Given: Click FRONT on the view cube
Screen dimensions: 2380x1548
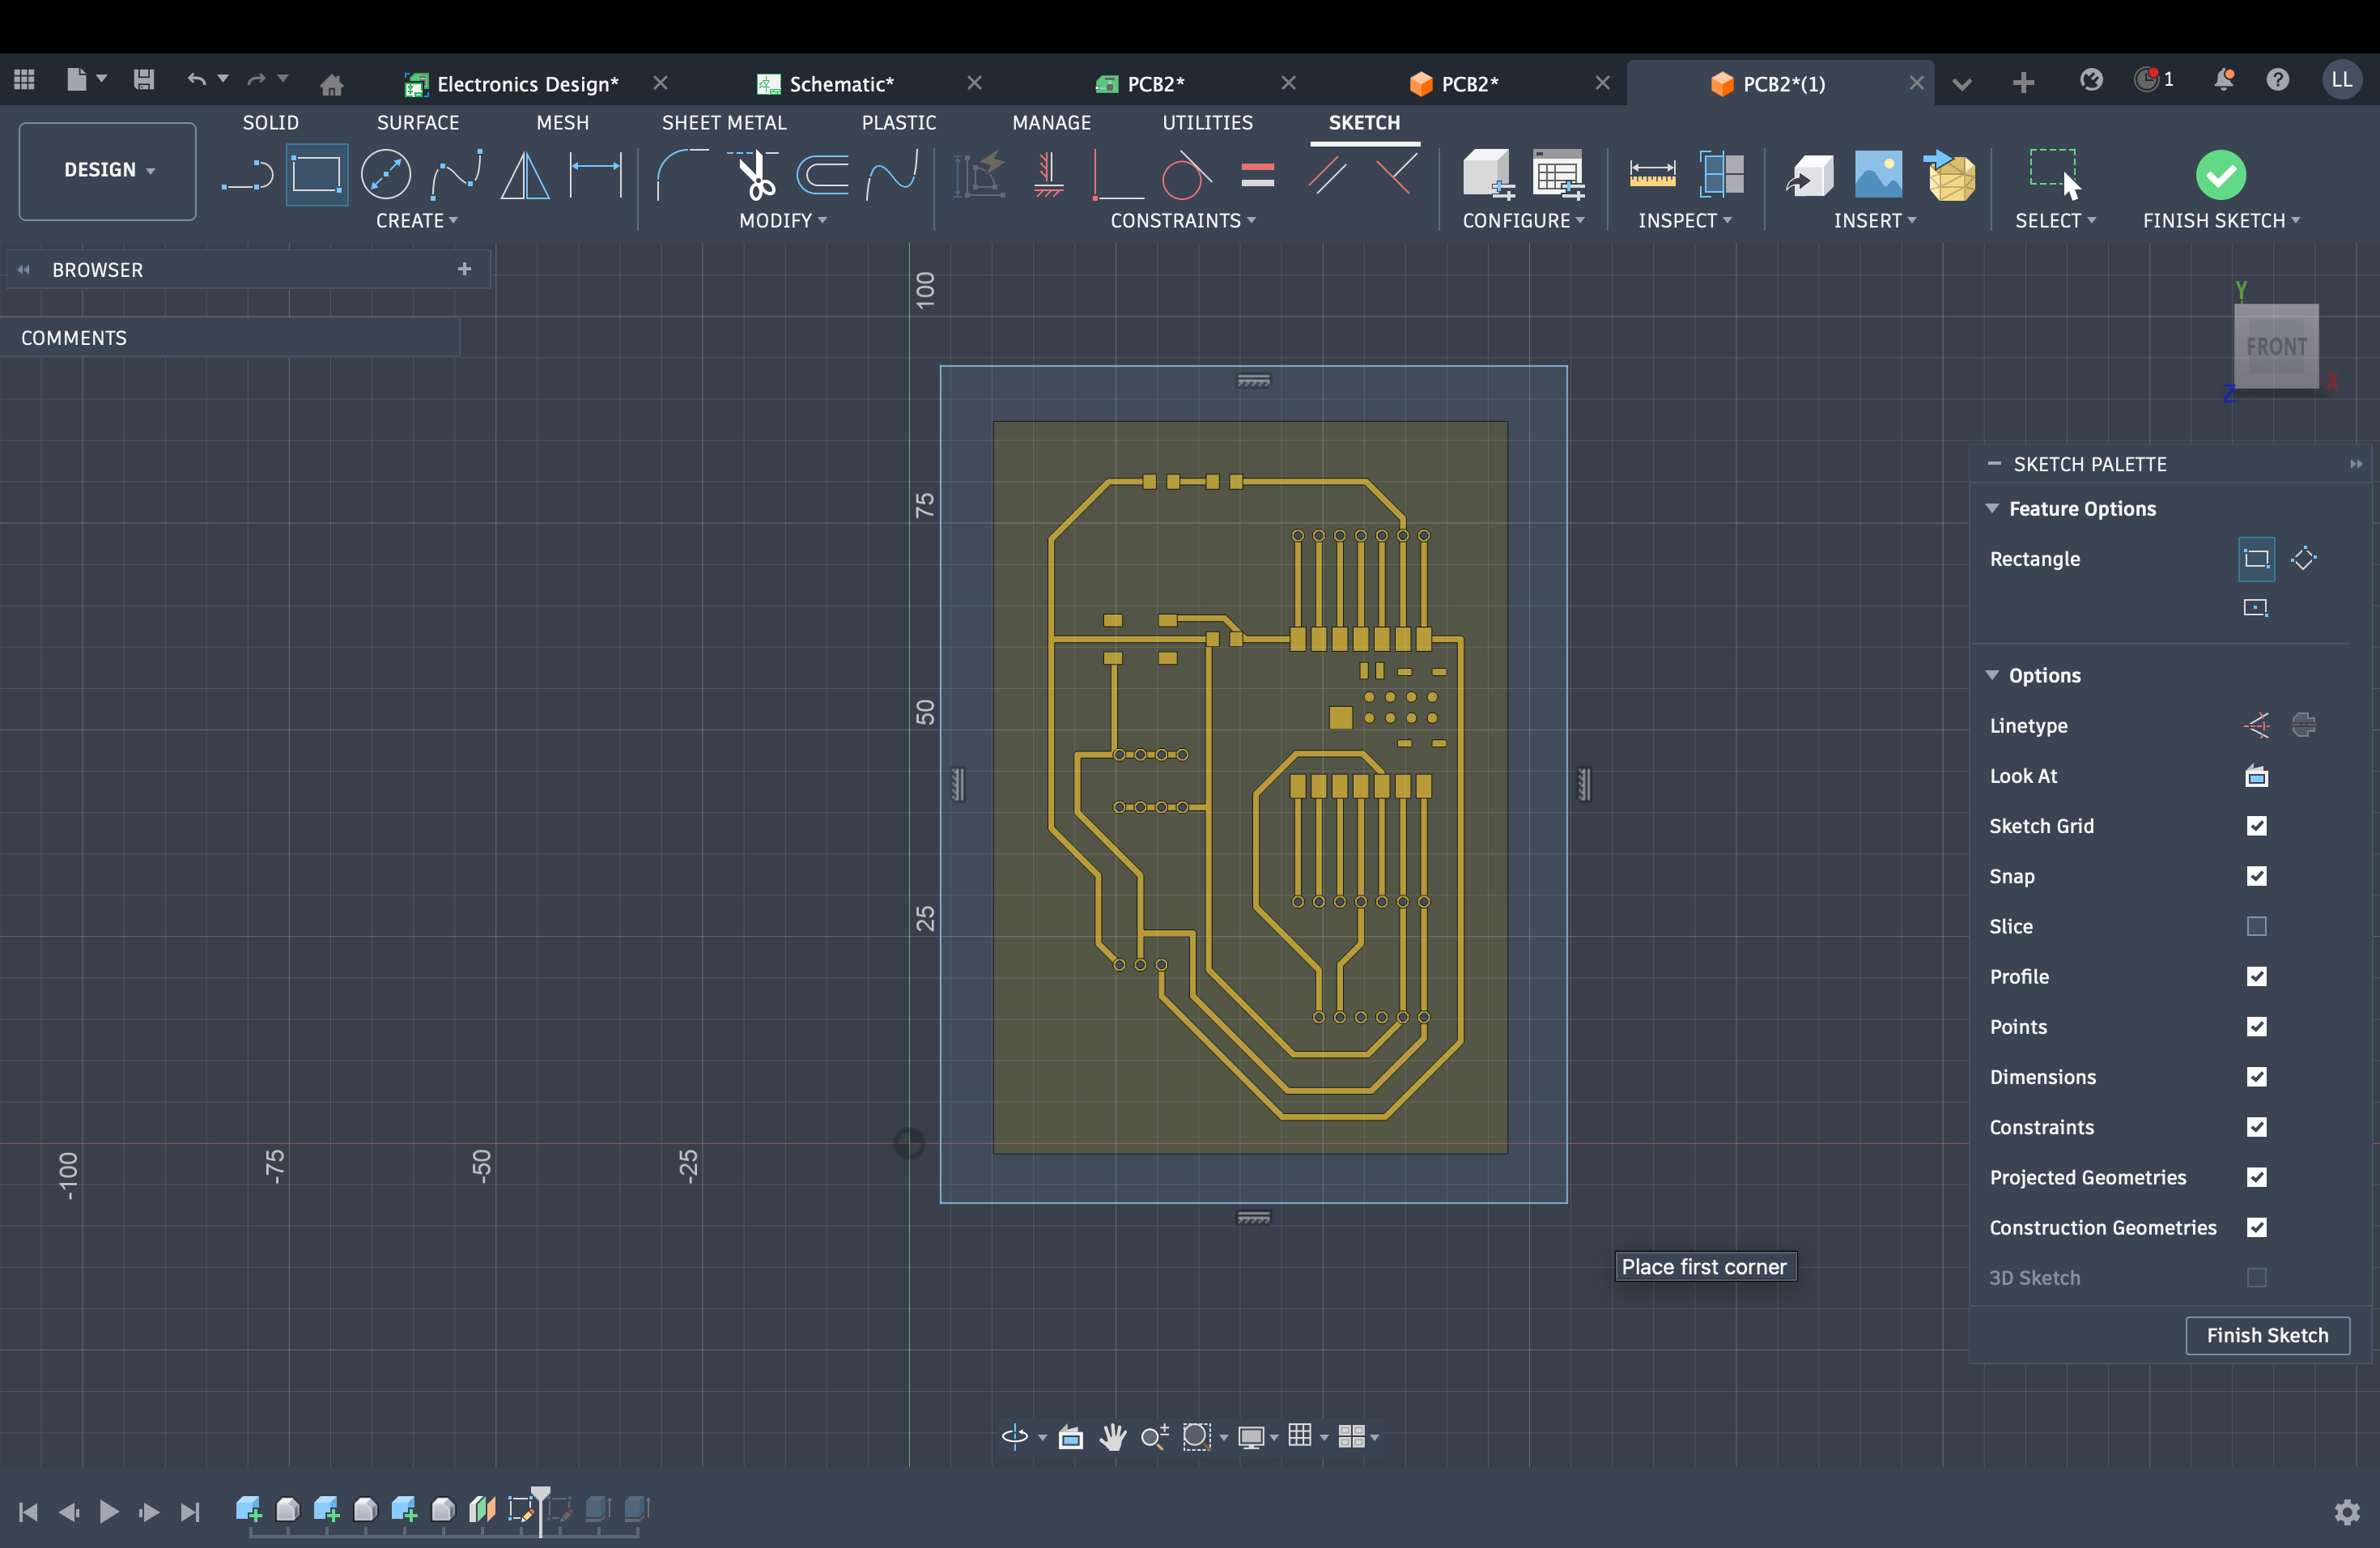Looking at the screenshot, I should 2277,347.
